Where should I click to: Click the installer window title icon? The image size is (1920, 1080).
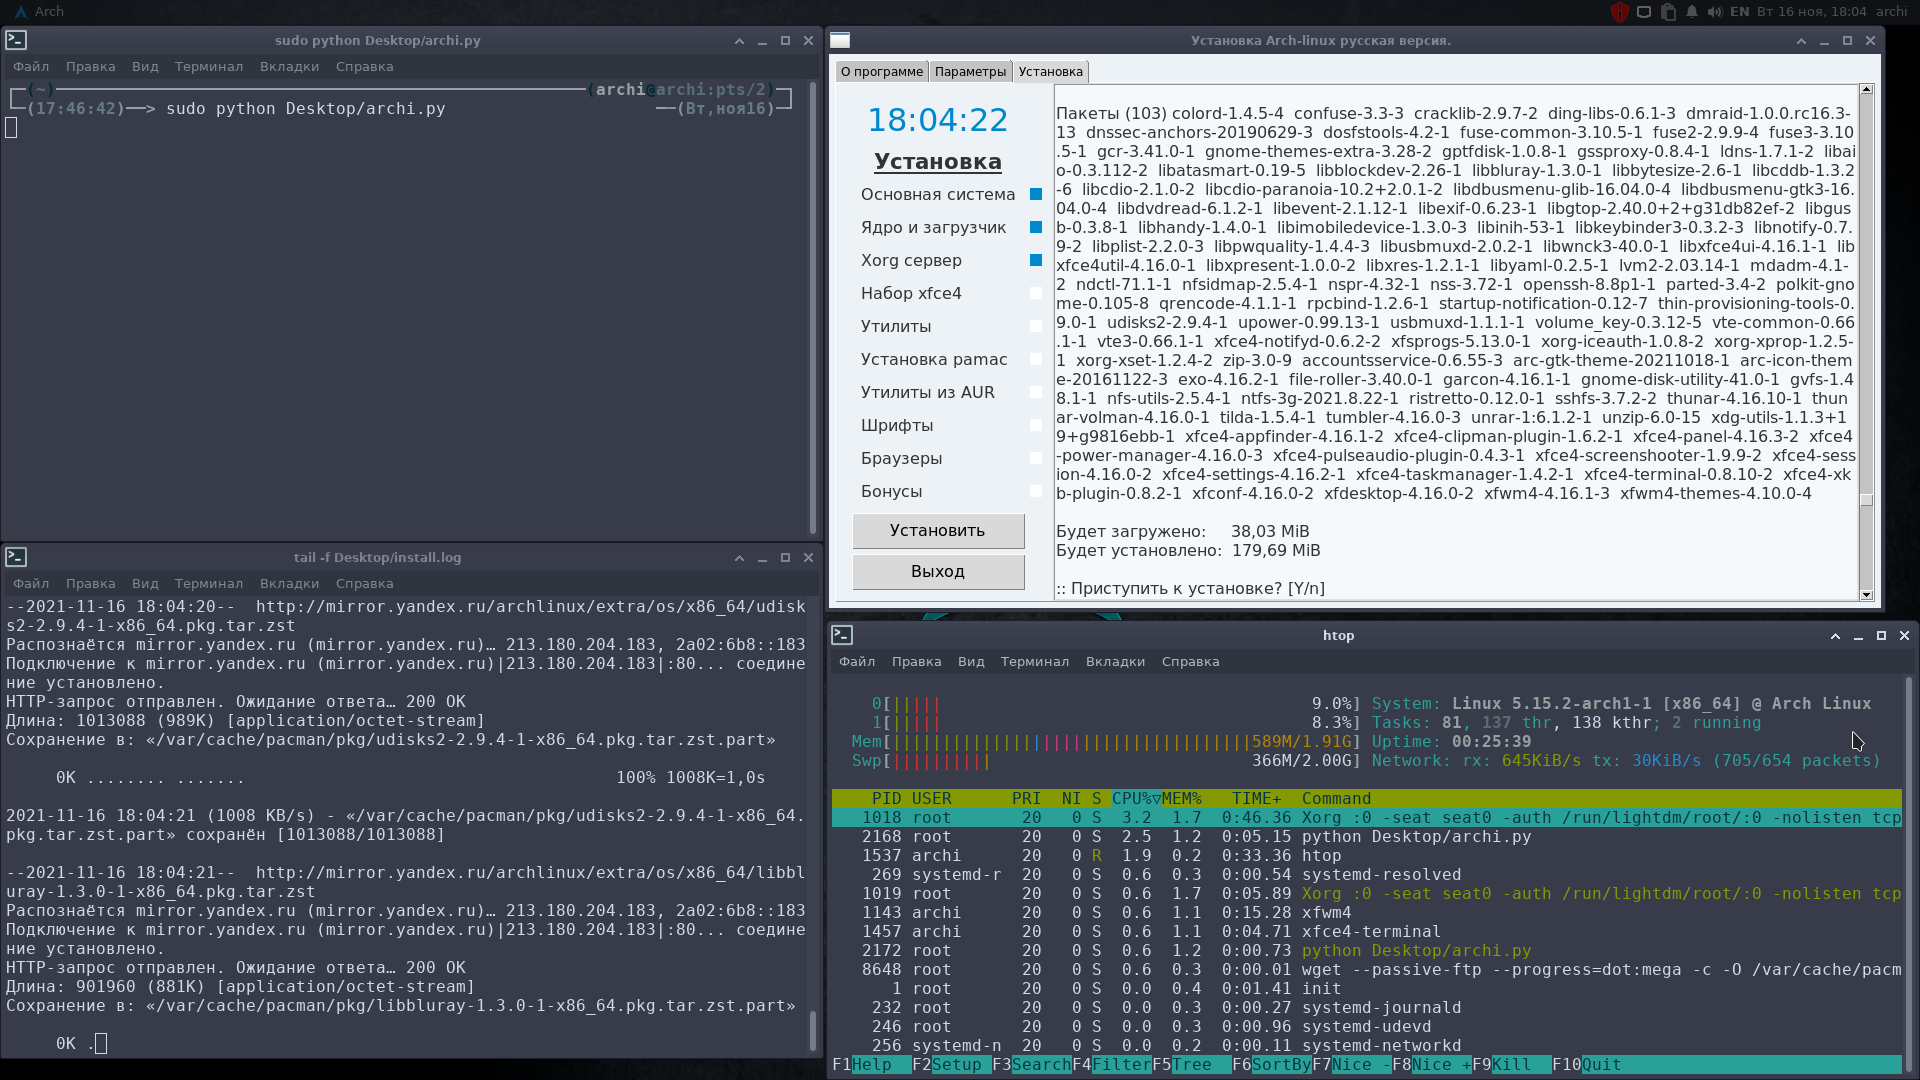pos(840,41)
